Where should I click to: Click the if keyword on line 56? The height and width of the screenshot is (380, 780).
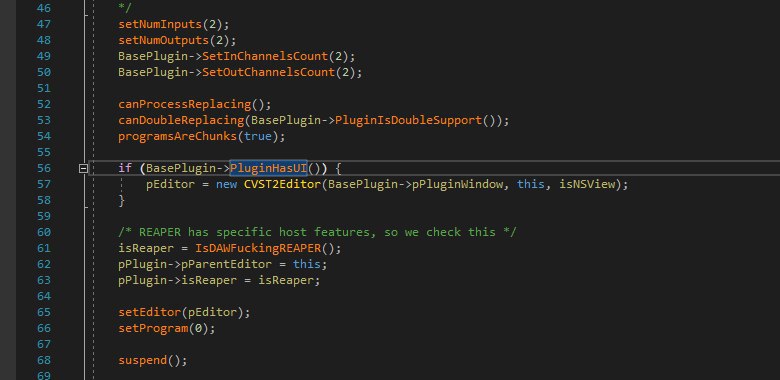(x=125, y=168)
